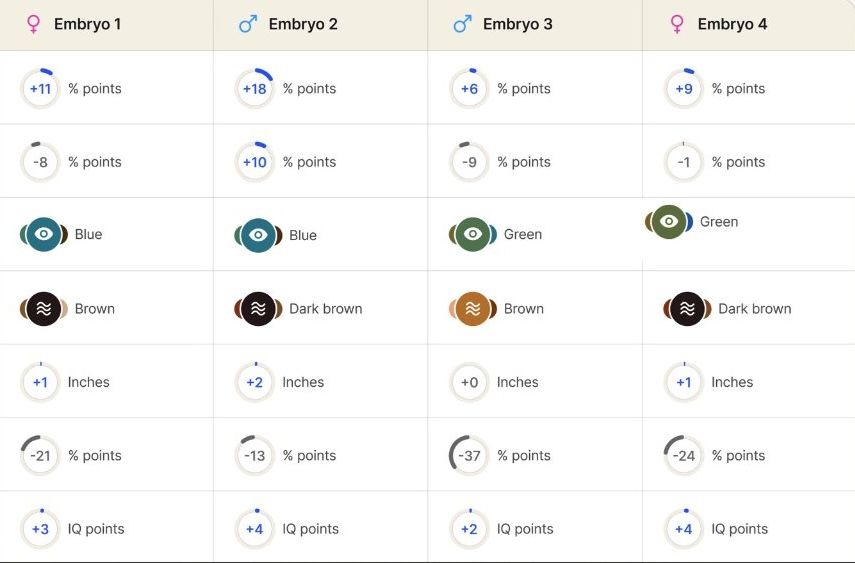Click the -8 % points gauge for Embryo 1
The height and width of the screenshot is (563, 855).
(40, 162)
